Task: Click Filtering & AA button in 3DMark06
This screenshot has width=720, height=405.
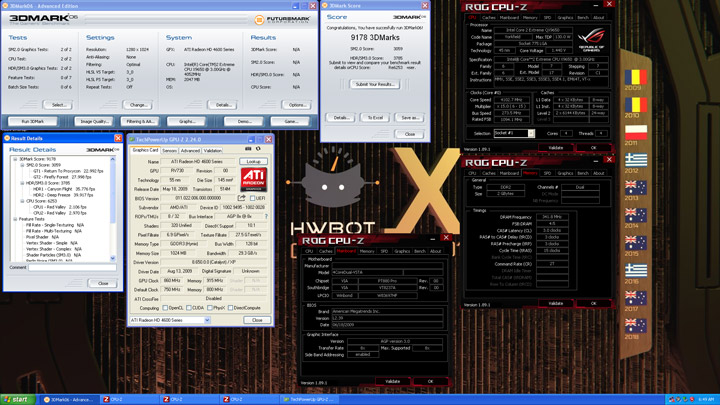Action: click(x=140, y=121)
